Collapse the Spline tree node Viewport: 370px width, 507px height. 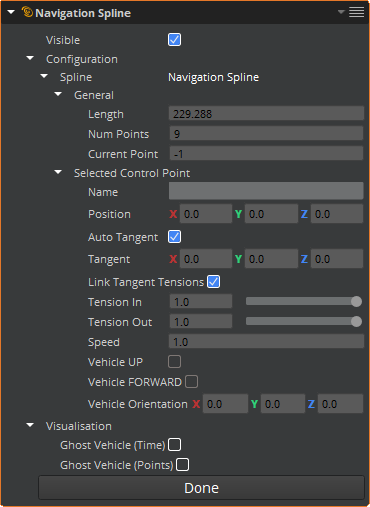pos(44,76)
